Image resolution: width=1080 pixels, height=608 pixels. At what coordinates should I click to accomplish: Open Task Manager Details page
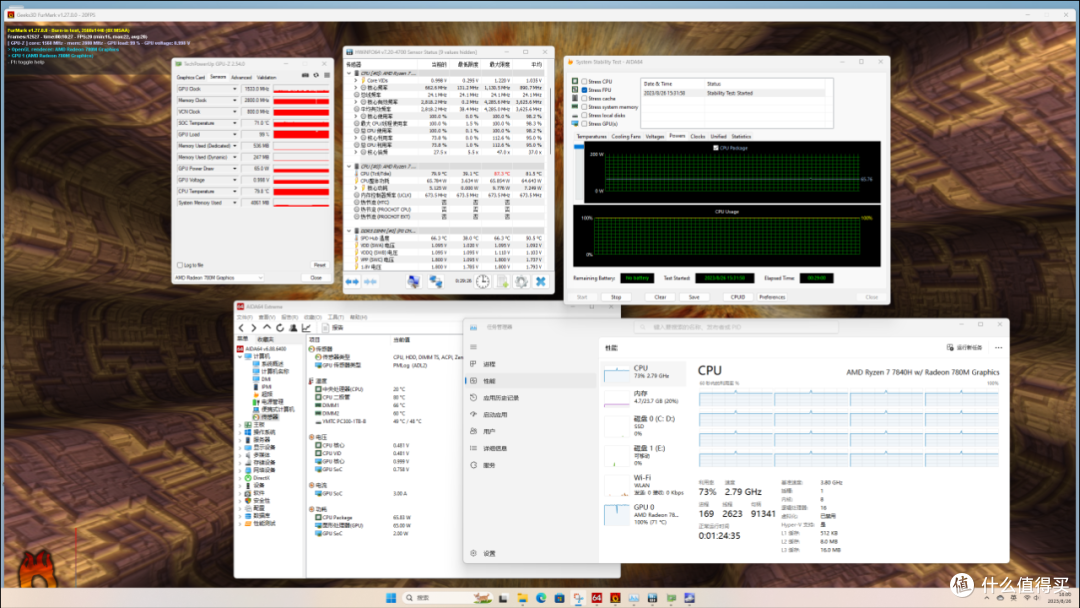[x=530, y=448]
